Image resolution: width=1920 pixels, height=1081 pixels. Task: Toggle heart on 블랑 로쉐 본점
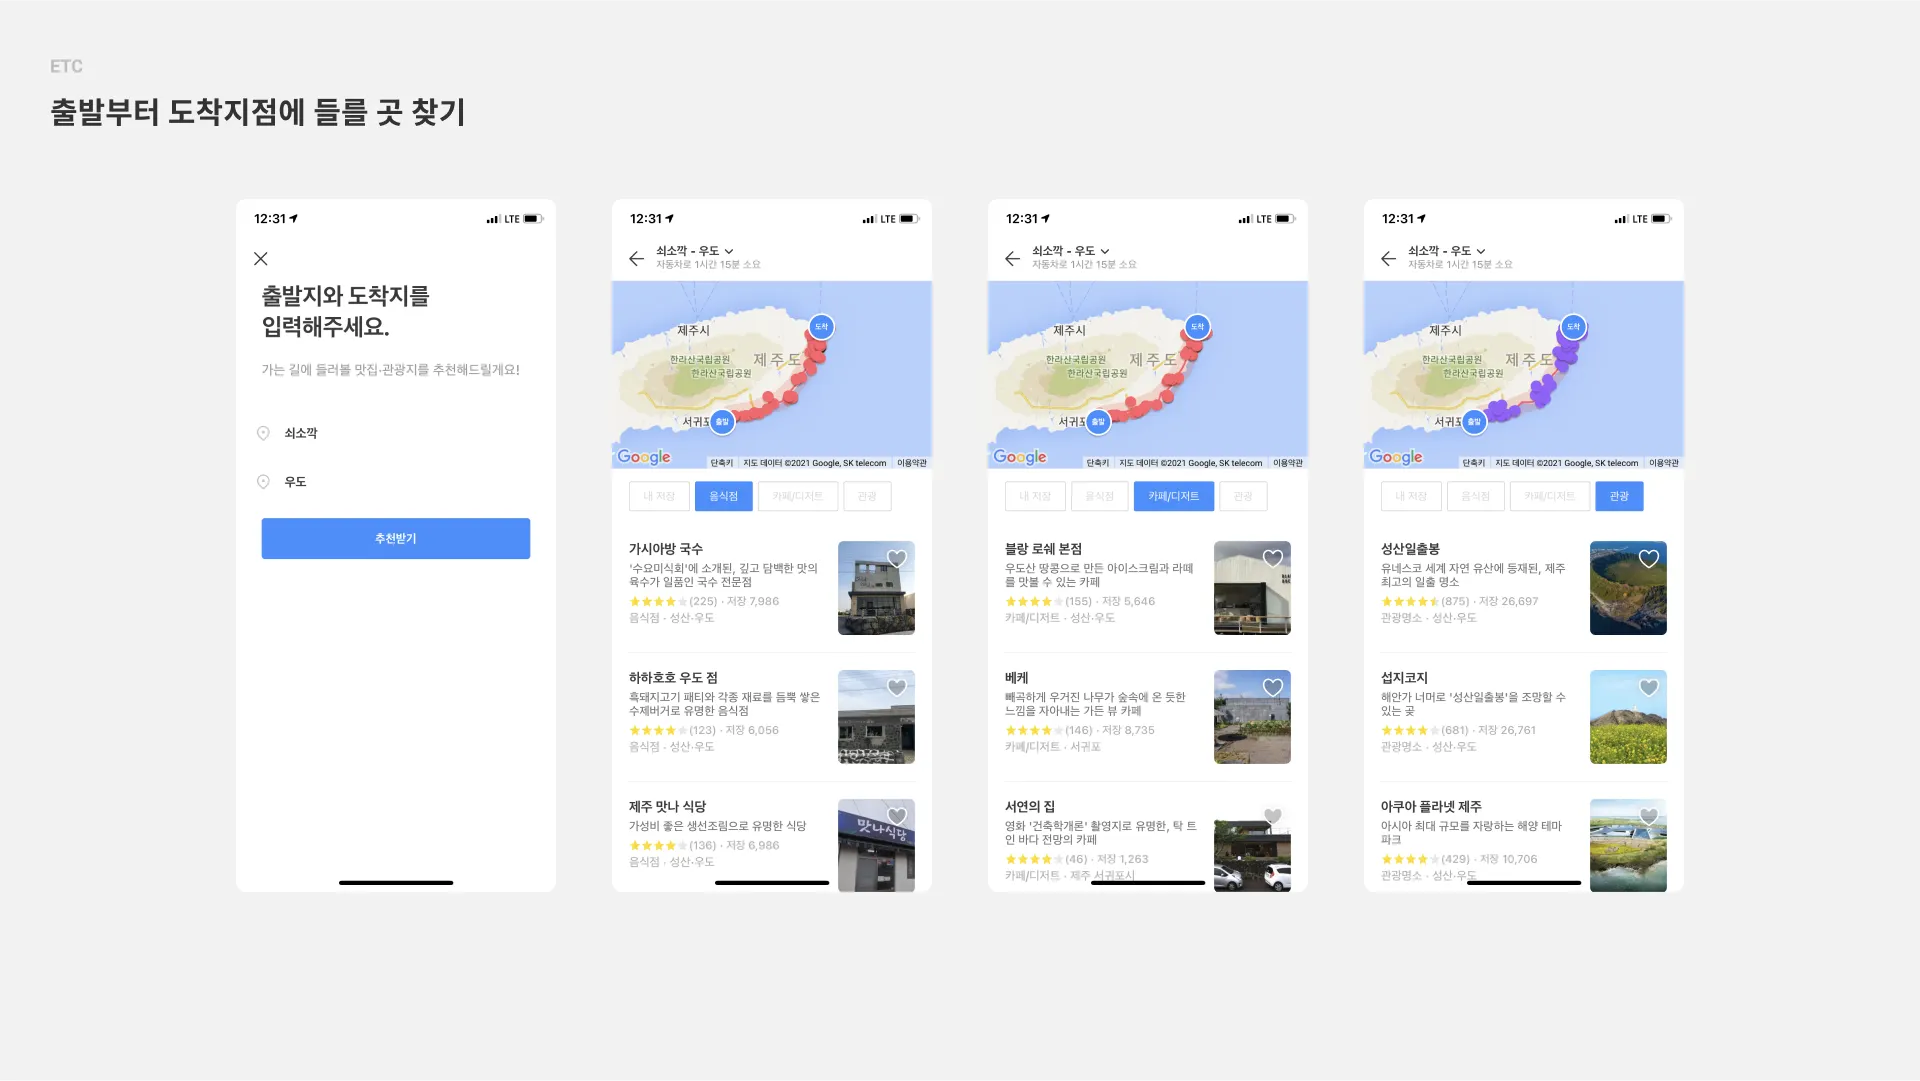click(x=1273, y=559)
